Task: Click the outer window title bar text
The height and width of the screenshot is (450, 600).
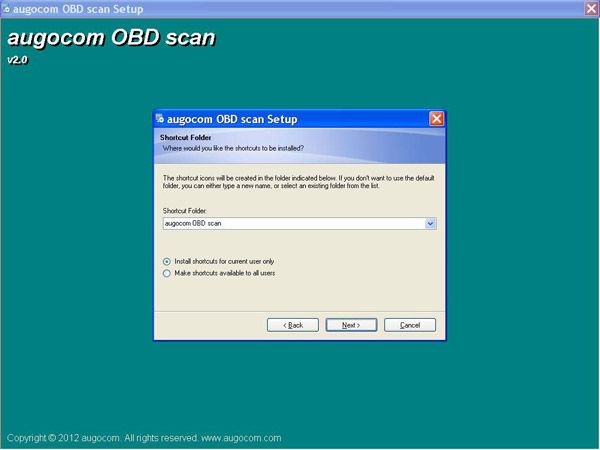Action: 58,7
